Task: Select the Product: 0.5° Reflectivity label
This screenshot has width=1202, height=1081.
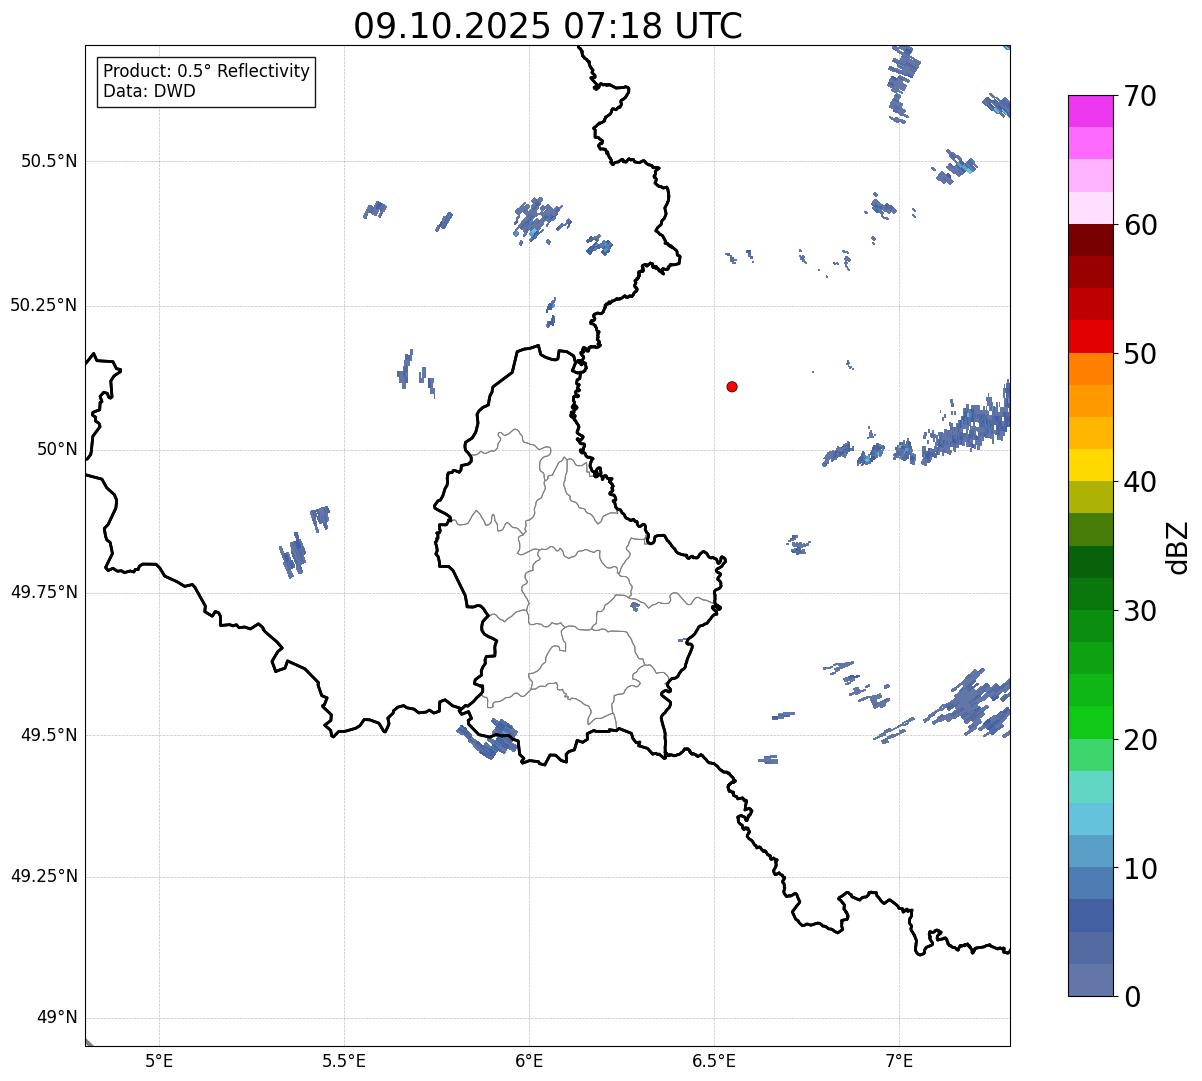Action: click(206, 72)
